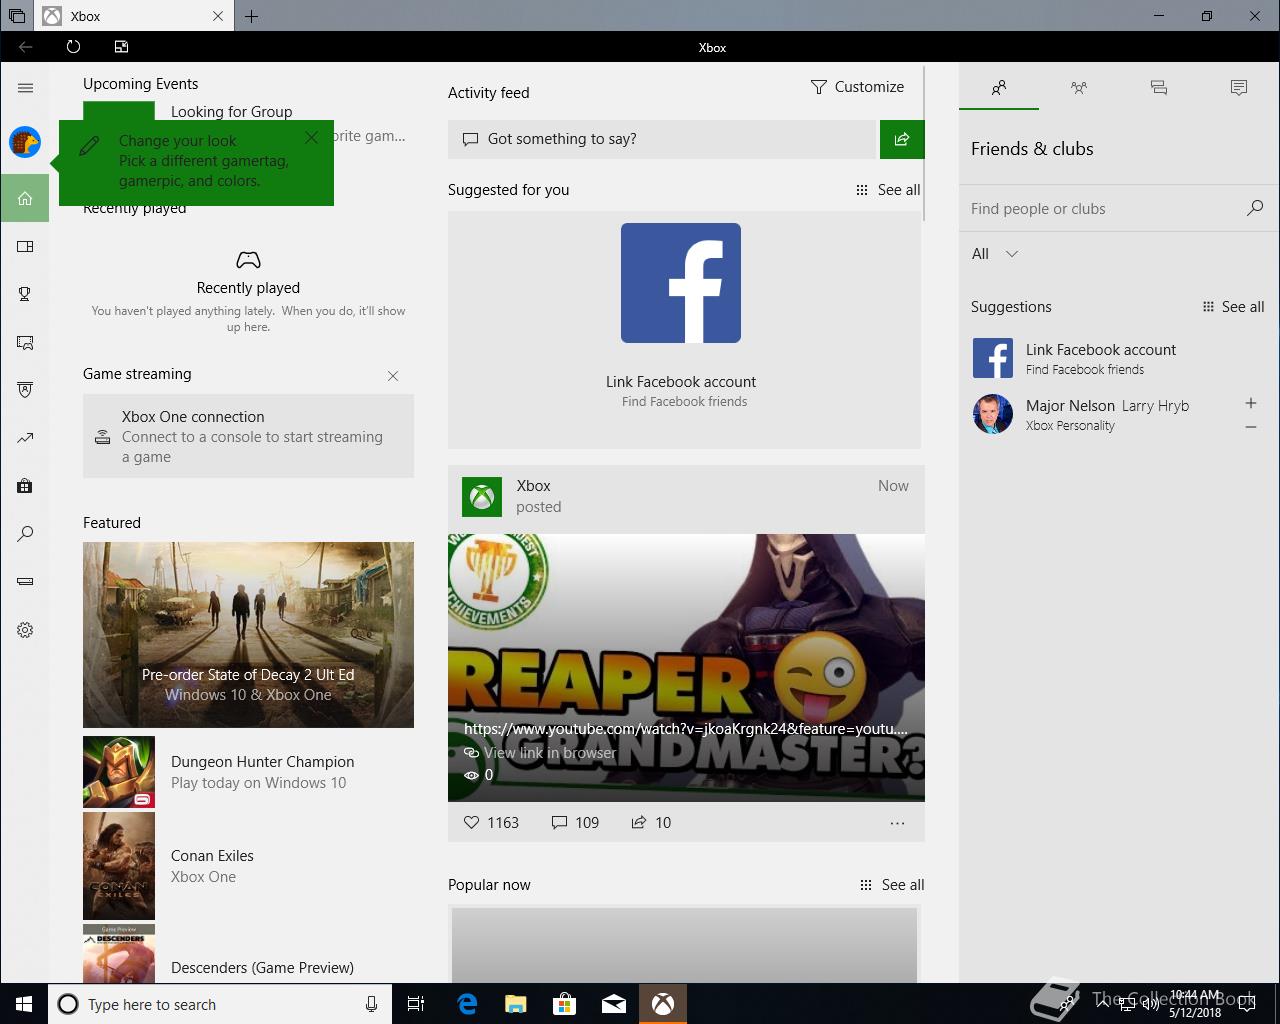Open more options ellipsis on Xbox post

point(897,823)
